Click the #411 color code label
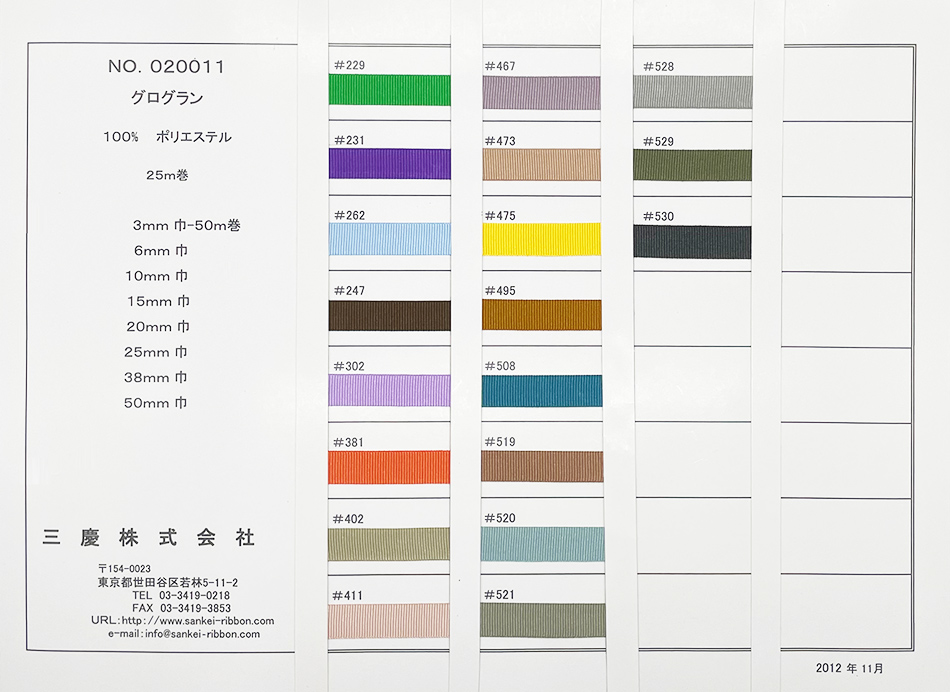 tap(348, 596)
